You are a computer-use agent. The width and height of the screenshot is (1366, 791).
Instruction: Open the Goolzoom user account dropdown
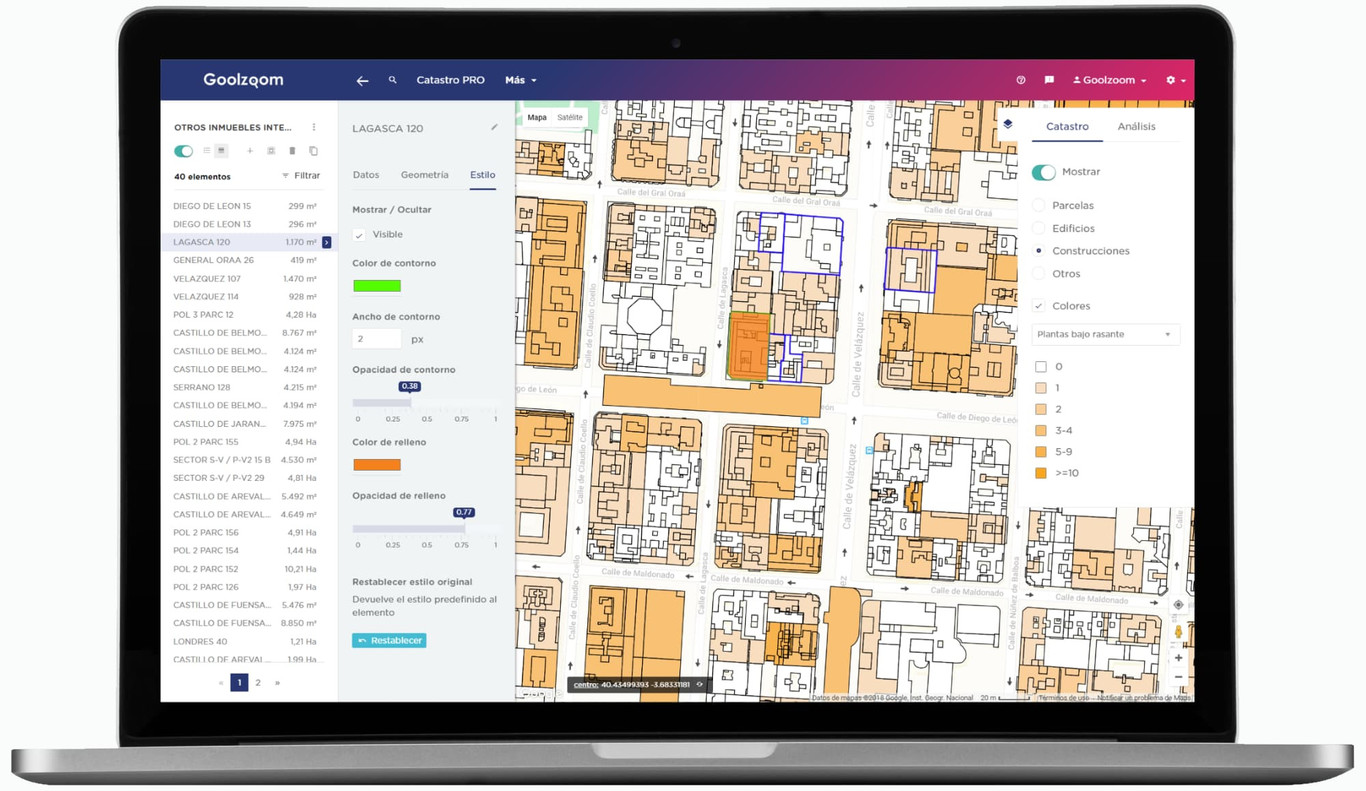click(1109, 80)
